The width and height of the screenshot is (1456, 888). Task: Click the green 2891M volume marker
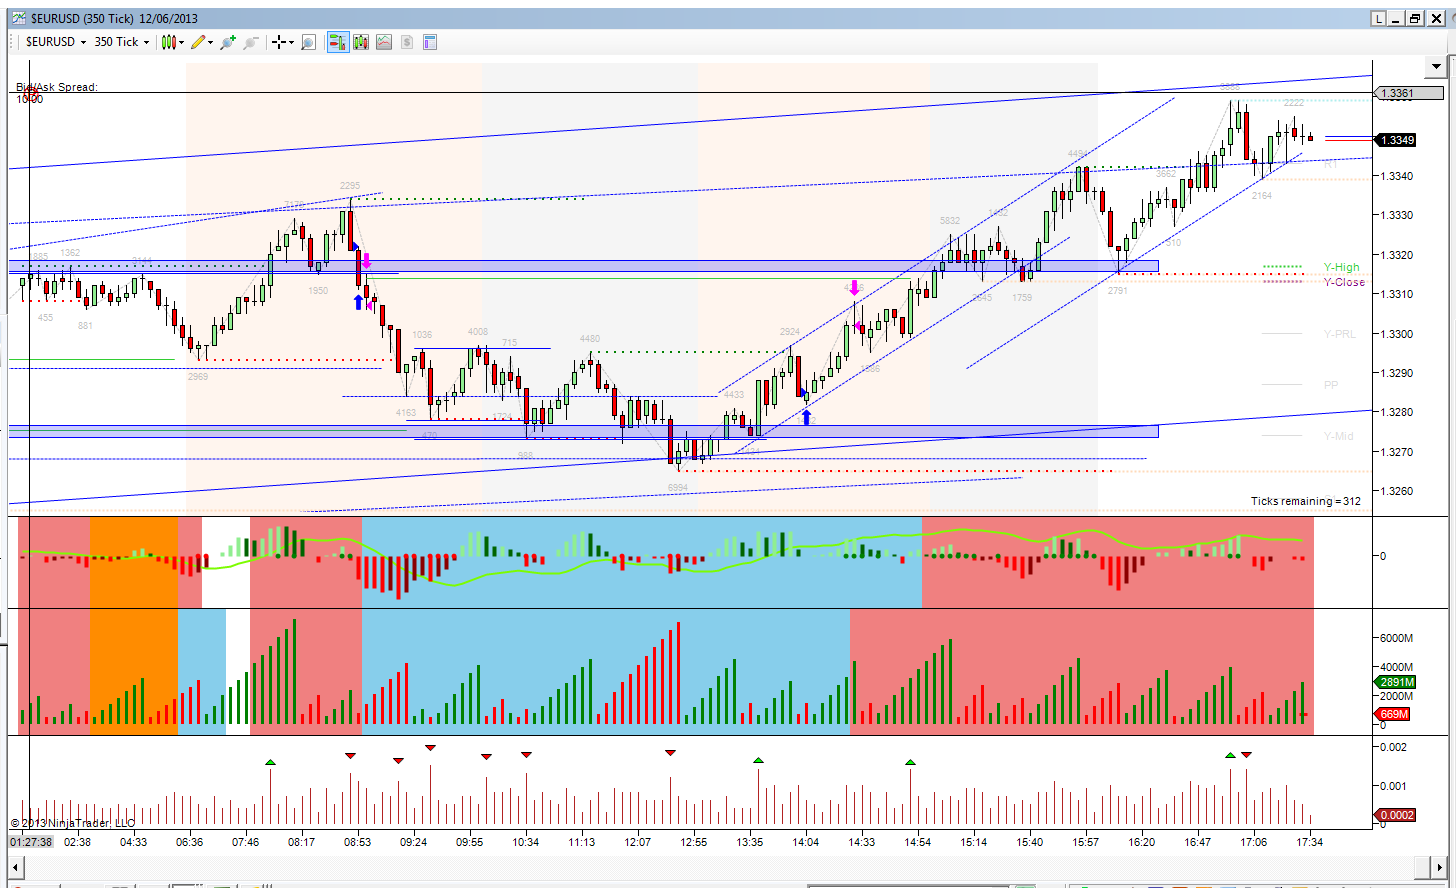click(x=1393, y=682)
